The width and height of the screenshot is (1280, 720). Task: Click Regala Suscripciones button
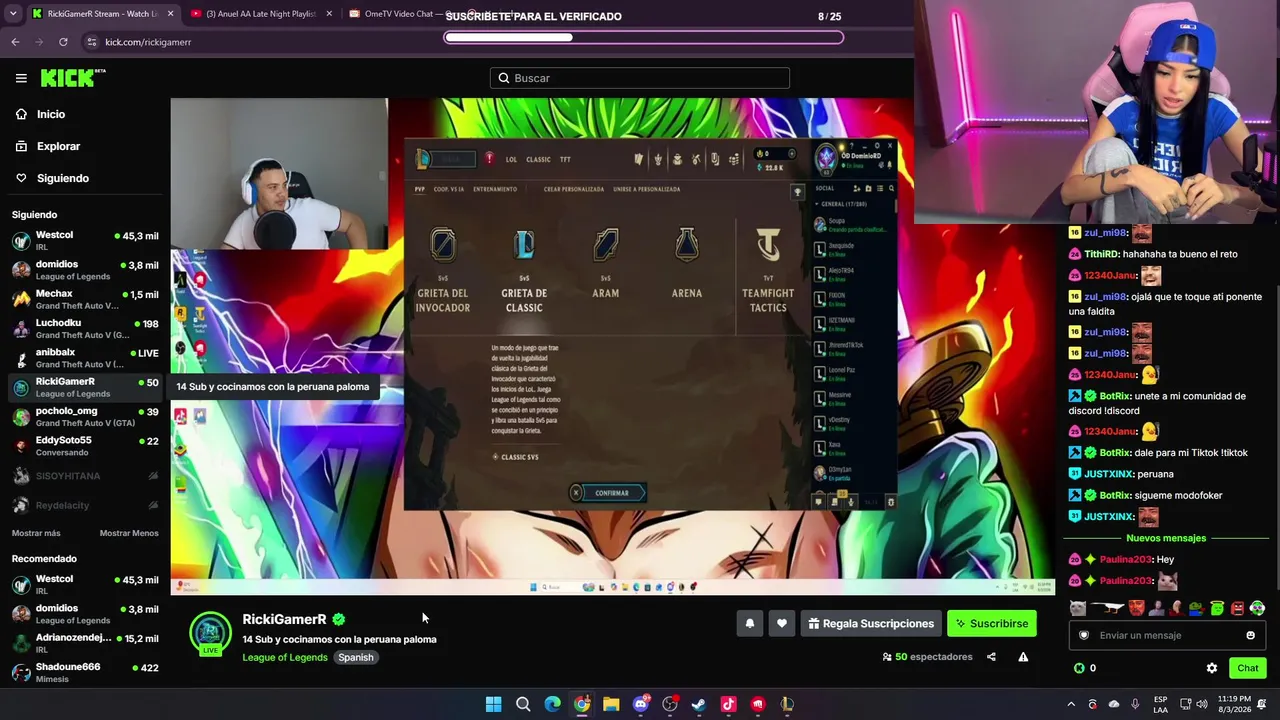tap(871, 624)
